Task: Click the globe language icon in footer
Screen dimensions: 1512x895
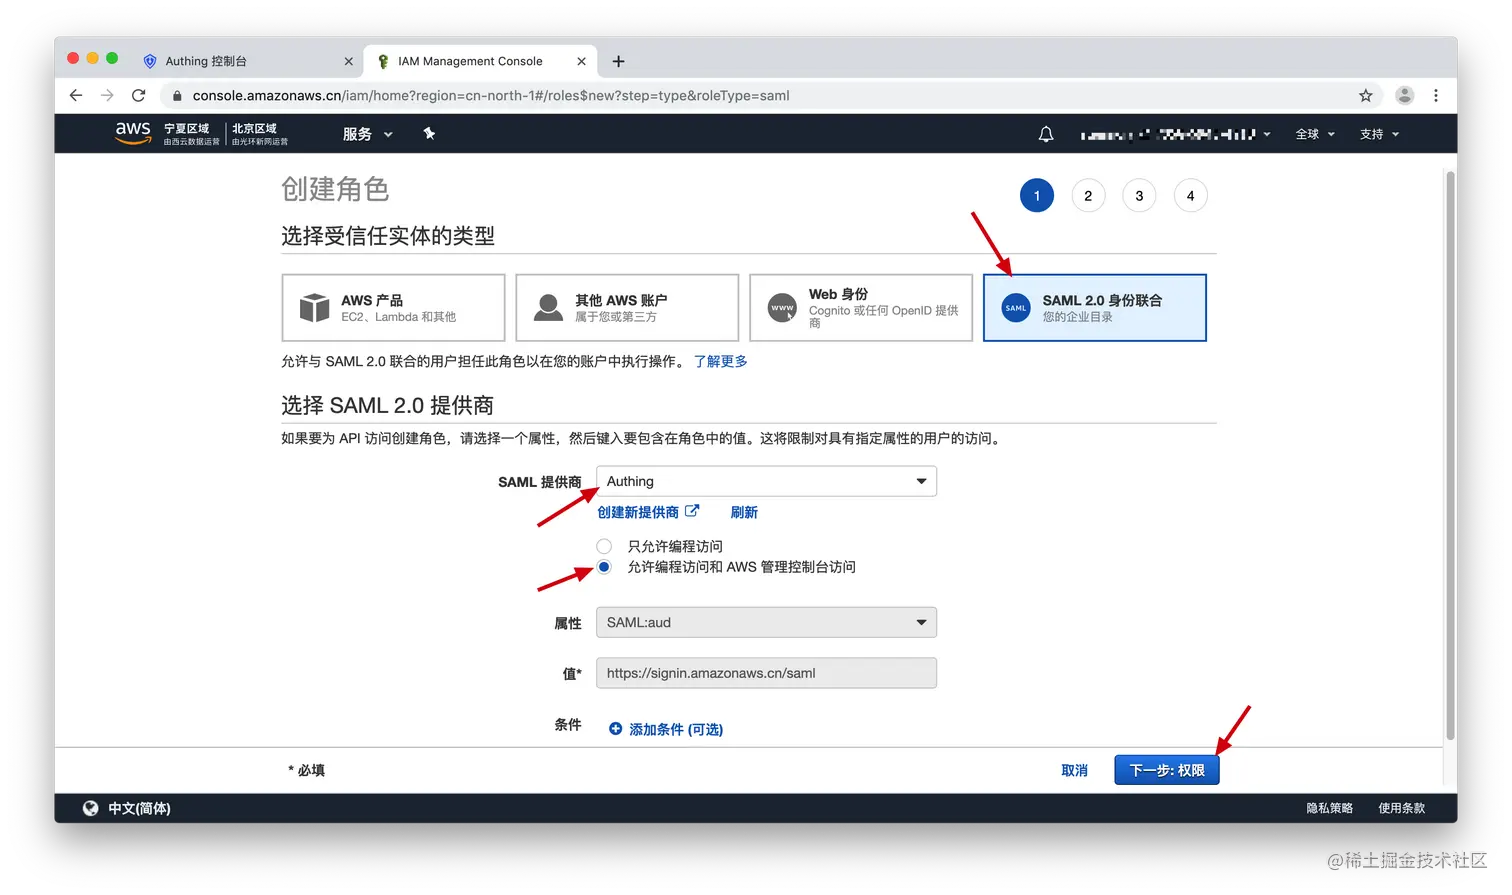Action: [91, 808]
